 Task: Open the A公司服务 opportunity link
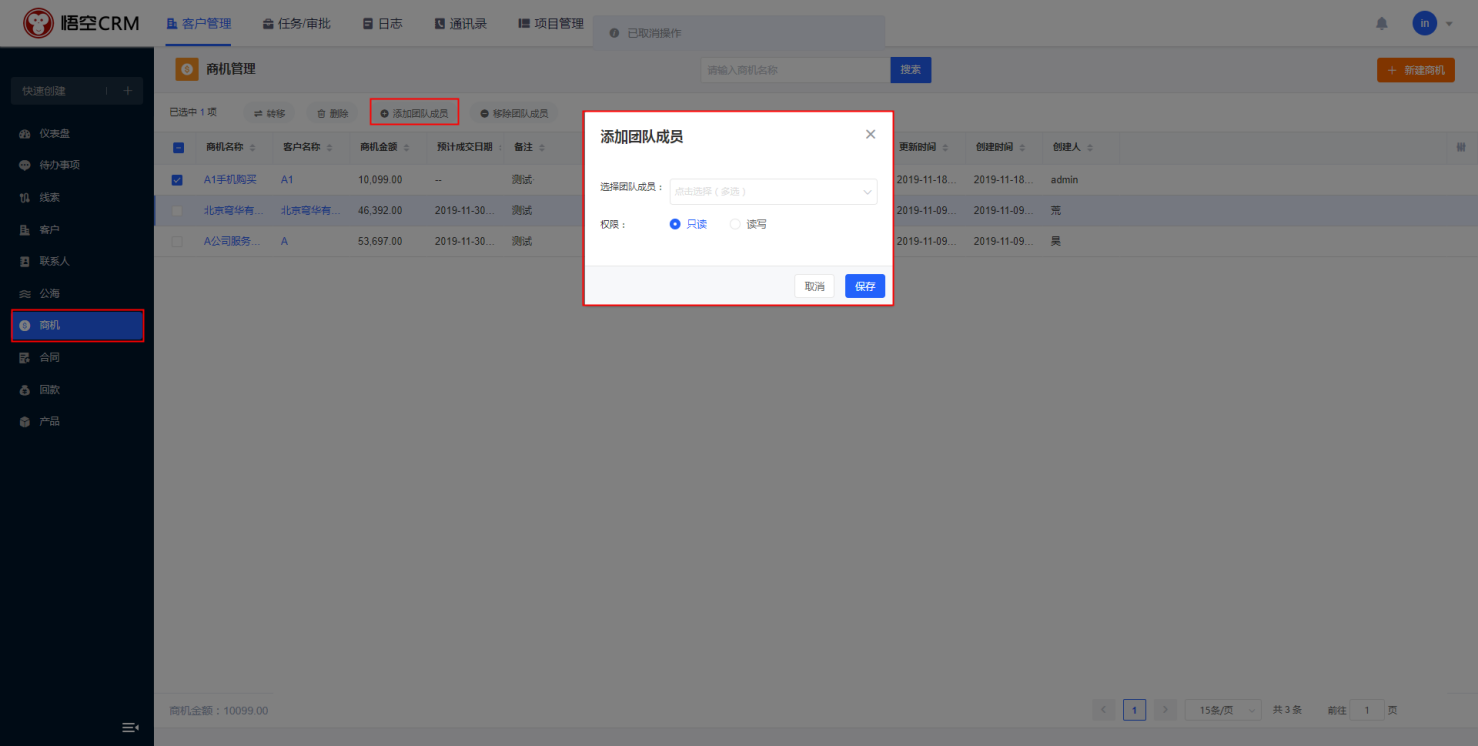[232, 242]
